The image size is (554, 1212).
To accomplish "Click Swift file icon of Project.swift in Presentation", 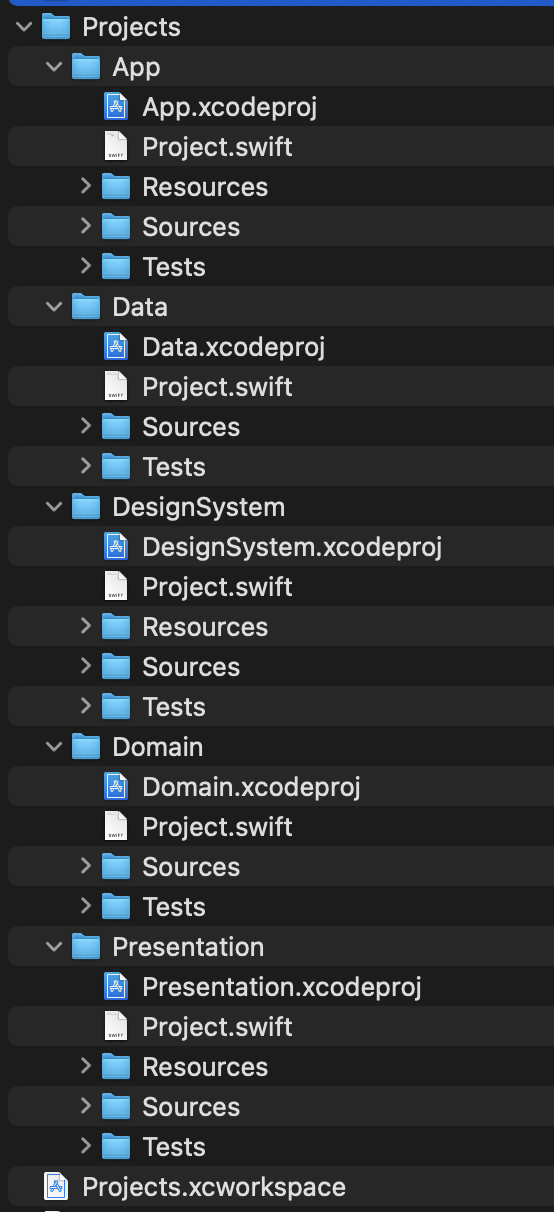I will 117,1026.
